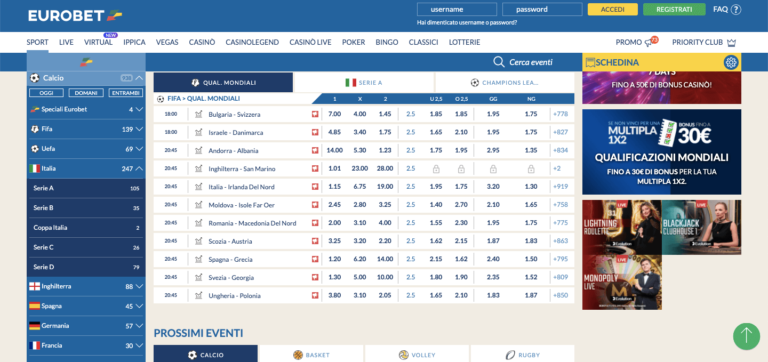Open the VIRTUAL menu item
768x362 pixels.
coord(98,43)
